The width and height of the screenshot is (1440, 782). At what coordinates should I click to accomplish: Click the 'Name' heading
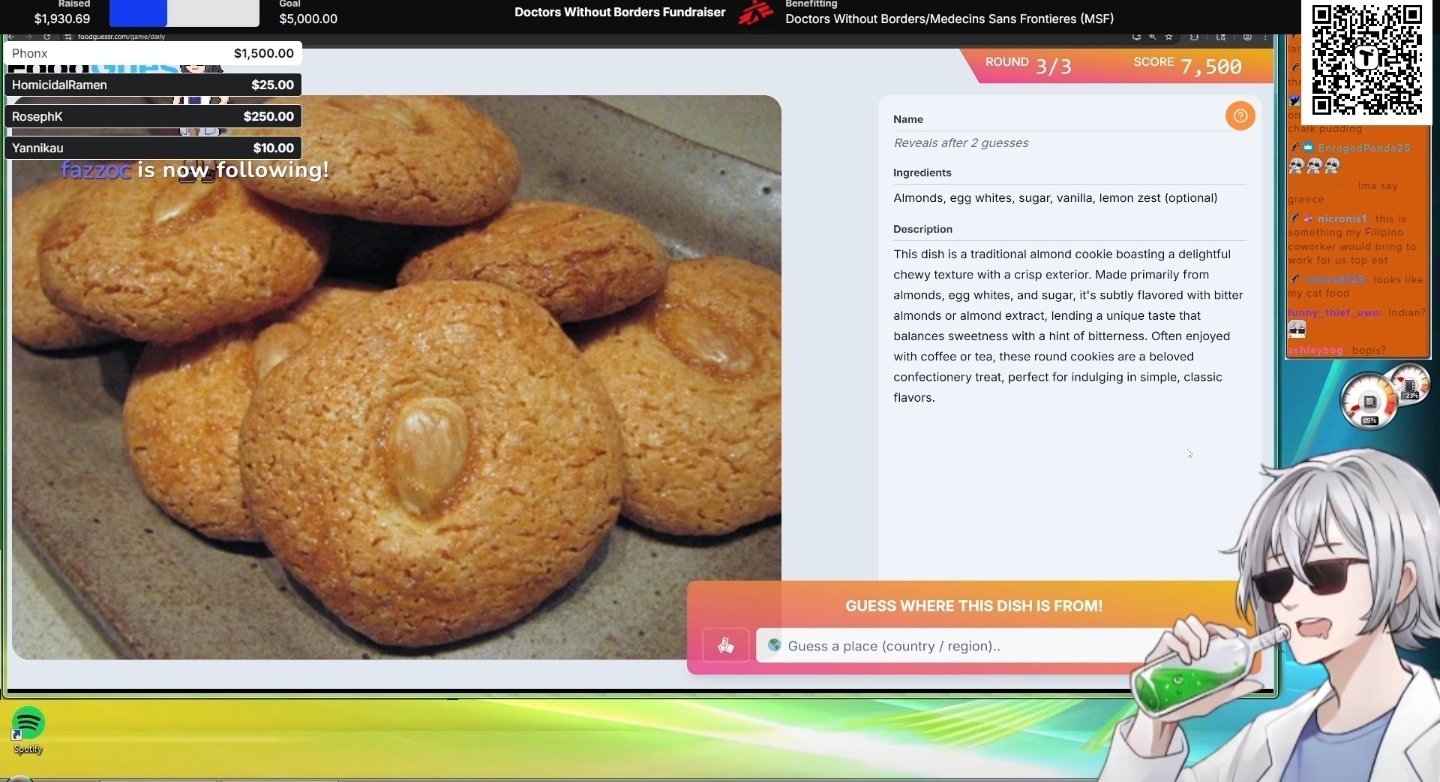(908, 119)
